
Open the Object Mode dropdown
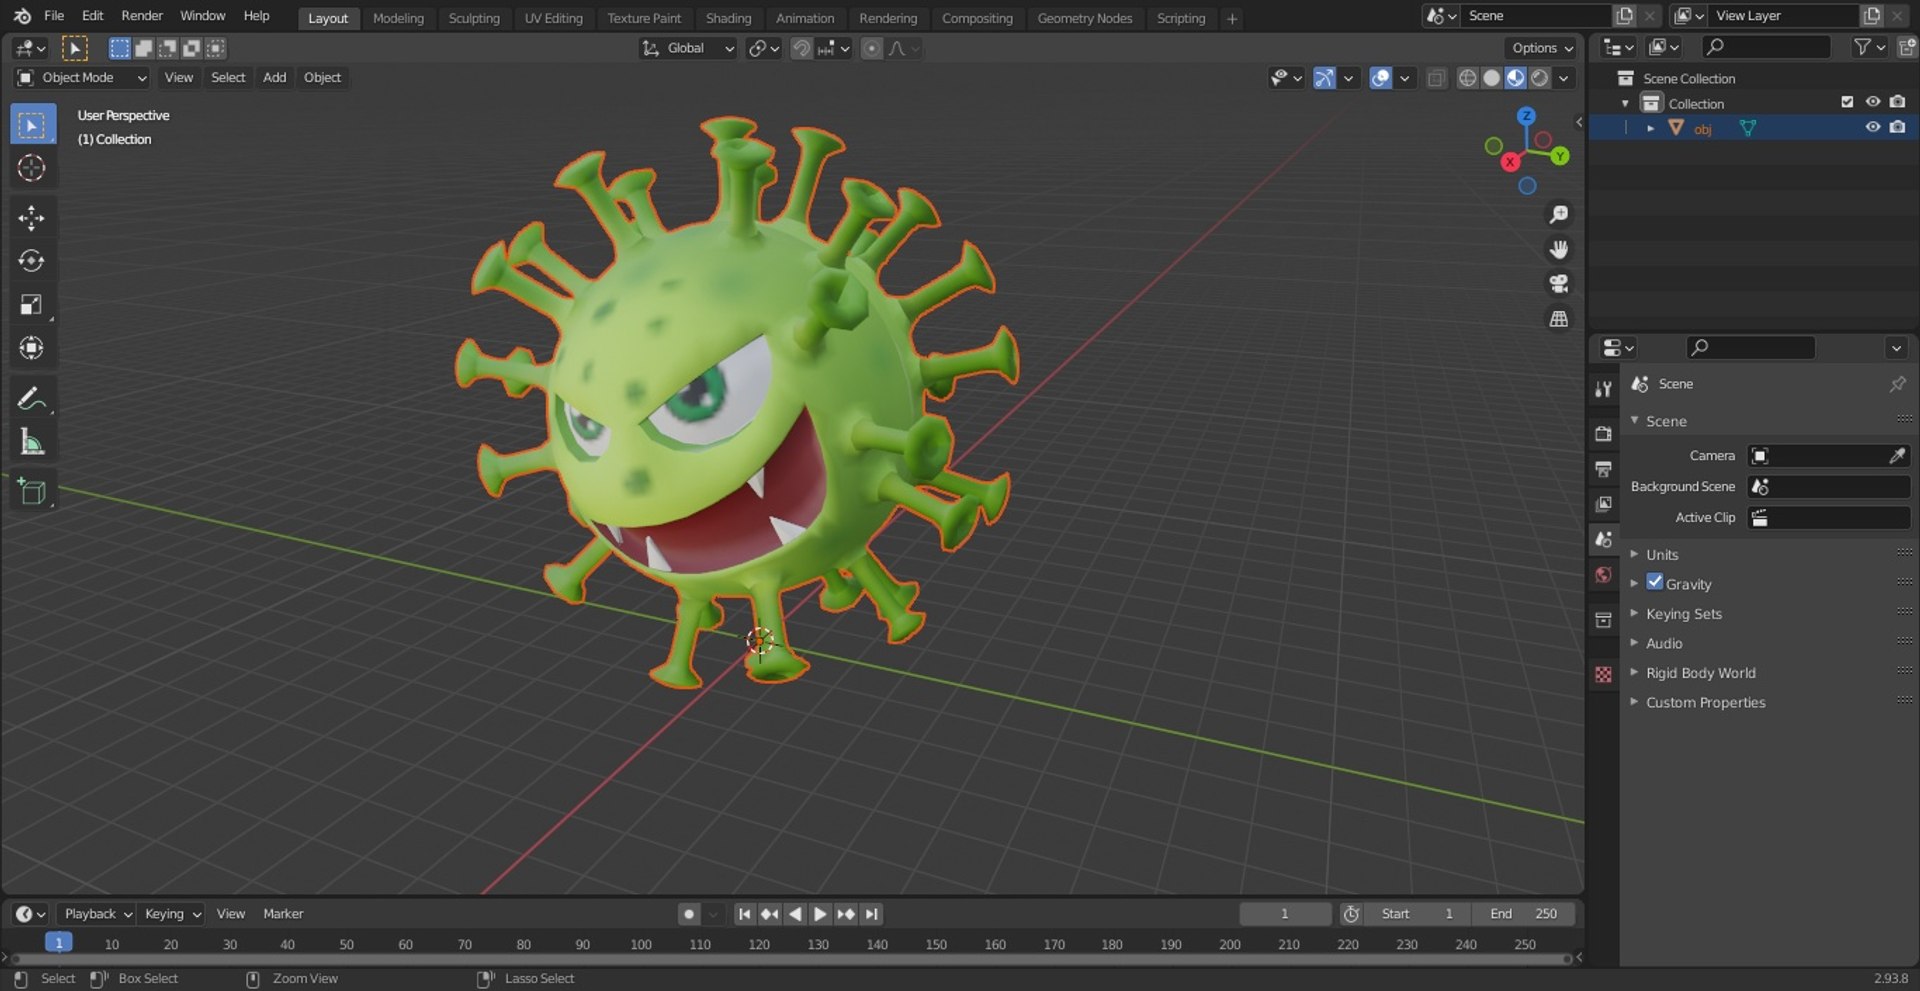pos(82,78)
